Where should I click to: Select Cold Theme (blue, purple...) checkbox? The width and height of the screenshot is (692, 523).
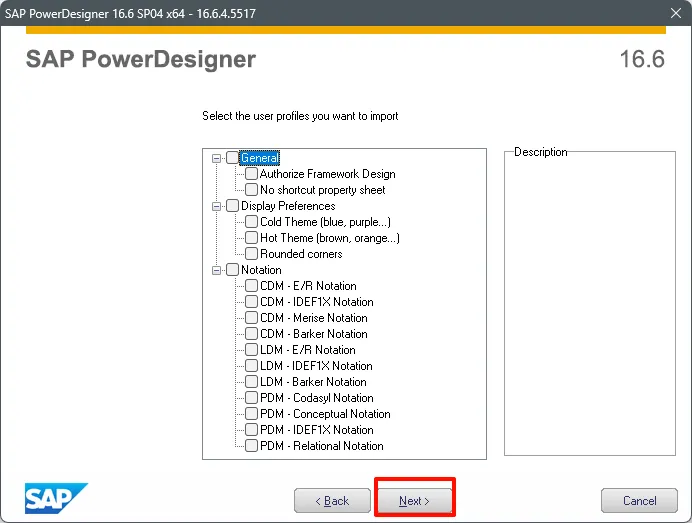pos(251,222)
